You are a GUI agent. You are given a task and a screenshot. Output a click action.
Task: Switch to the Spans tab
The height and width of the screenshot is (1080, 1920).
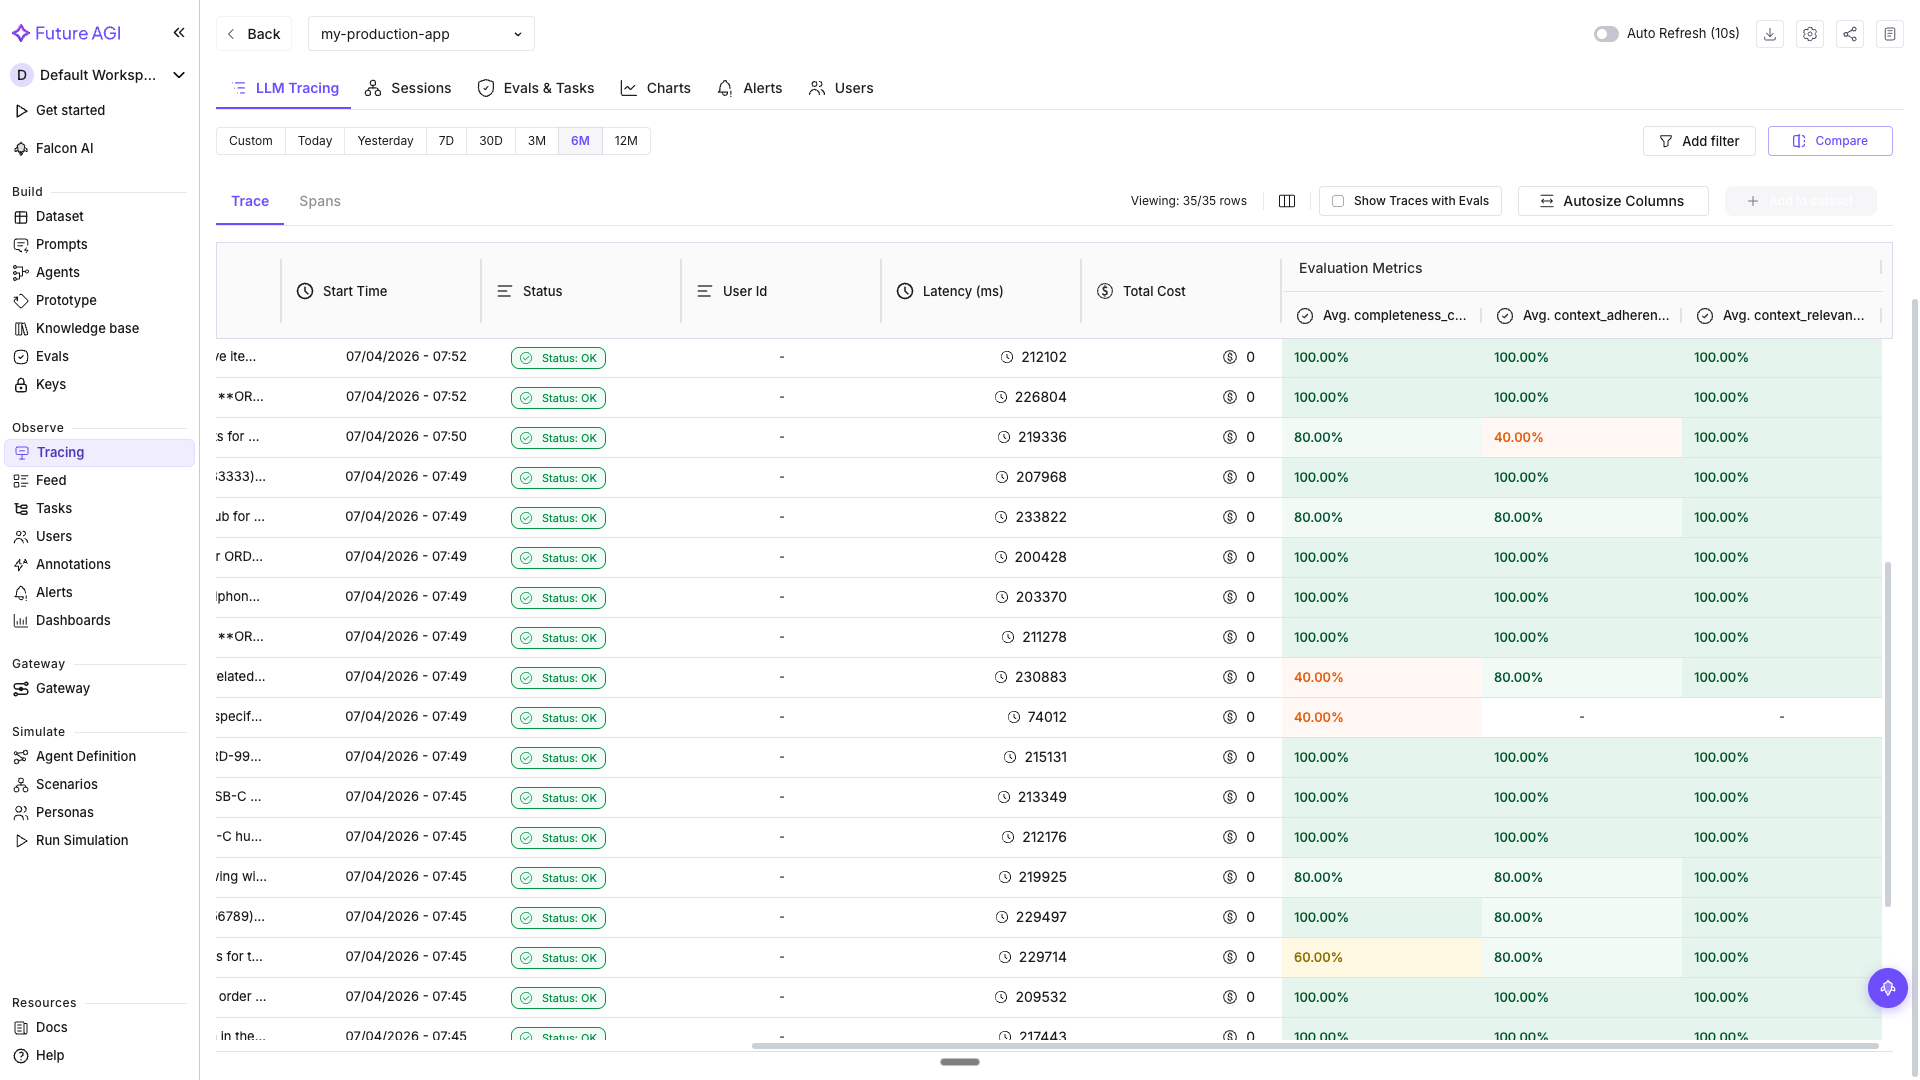coord(319,201)
